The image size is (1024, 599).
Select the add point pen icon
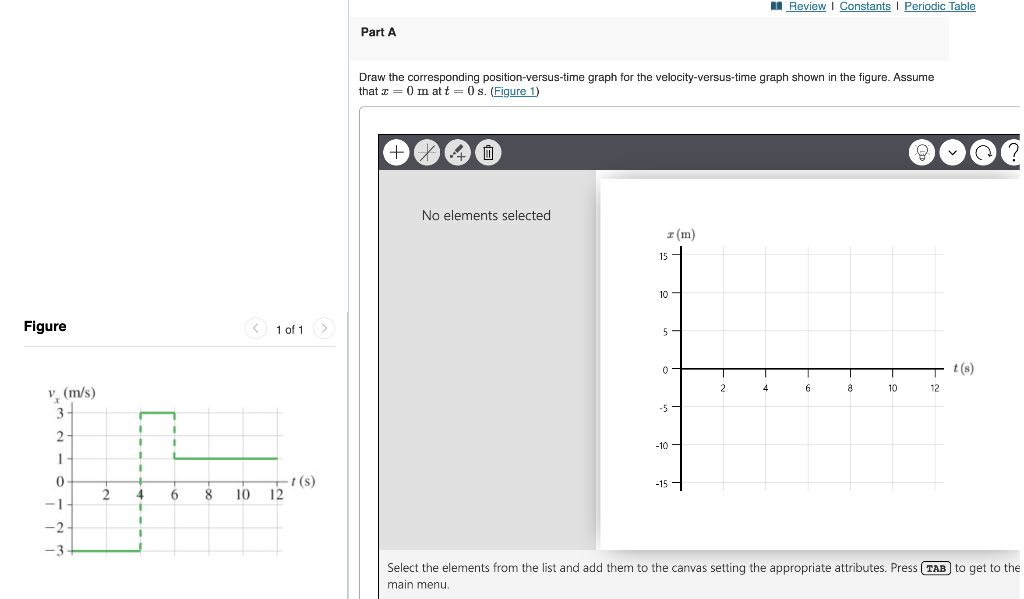pyautogui.click(x=458, y=153)
